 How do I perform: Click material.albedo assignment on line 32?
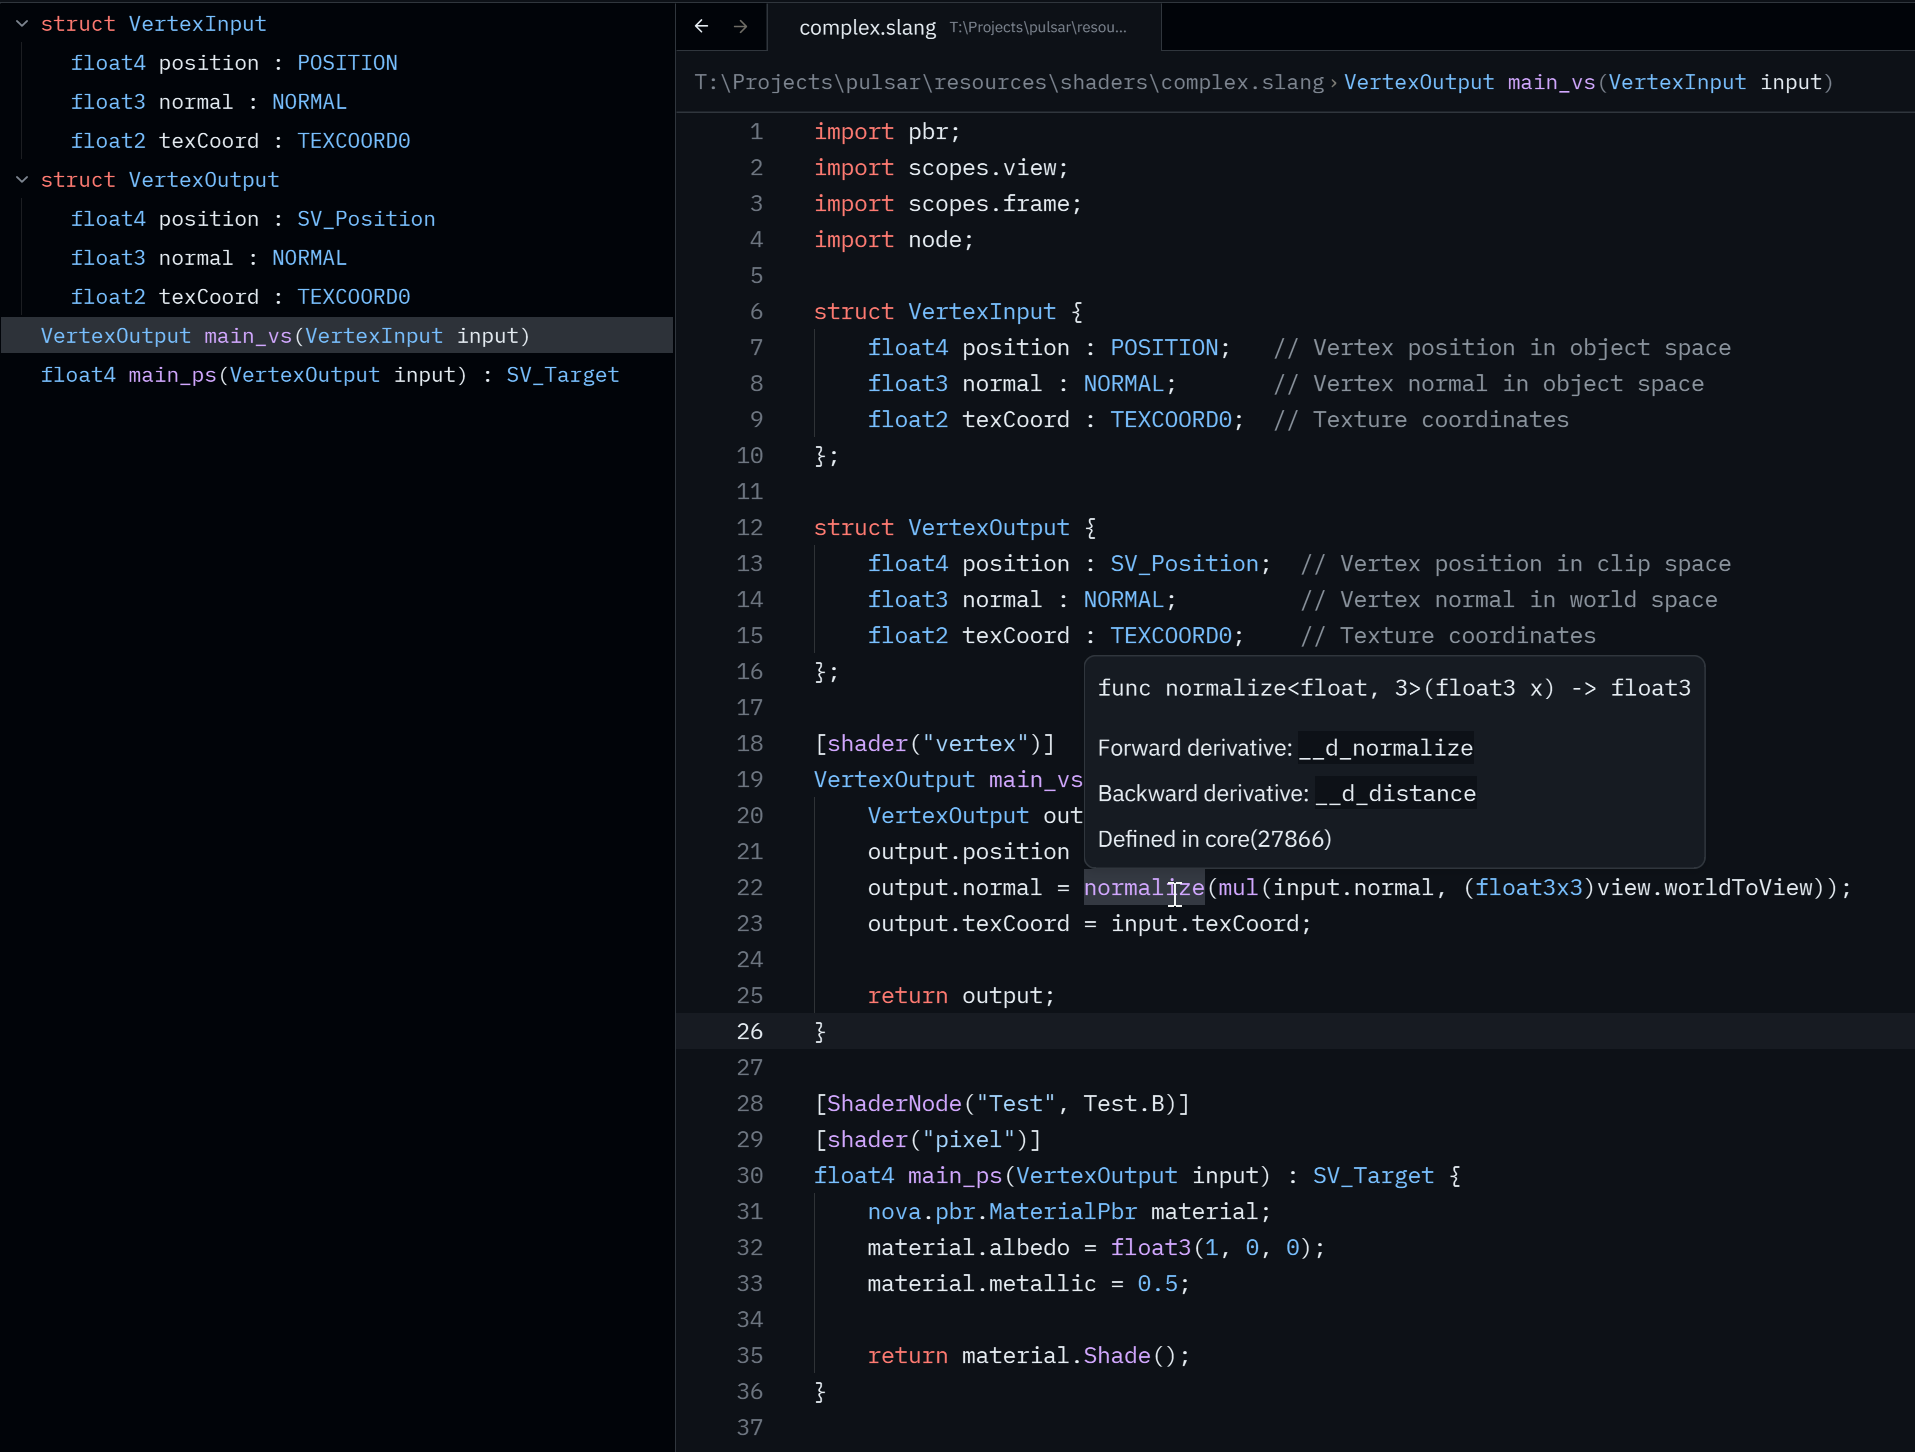coord(1096,1247)
